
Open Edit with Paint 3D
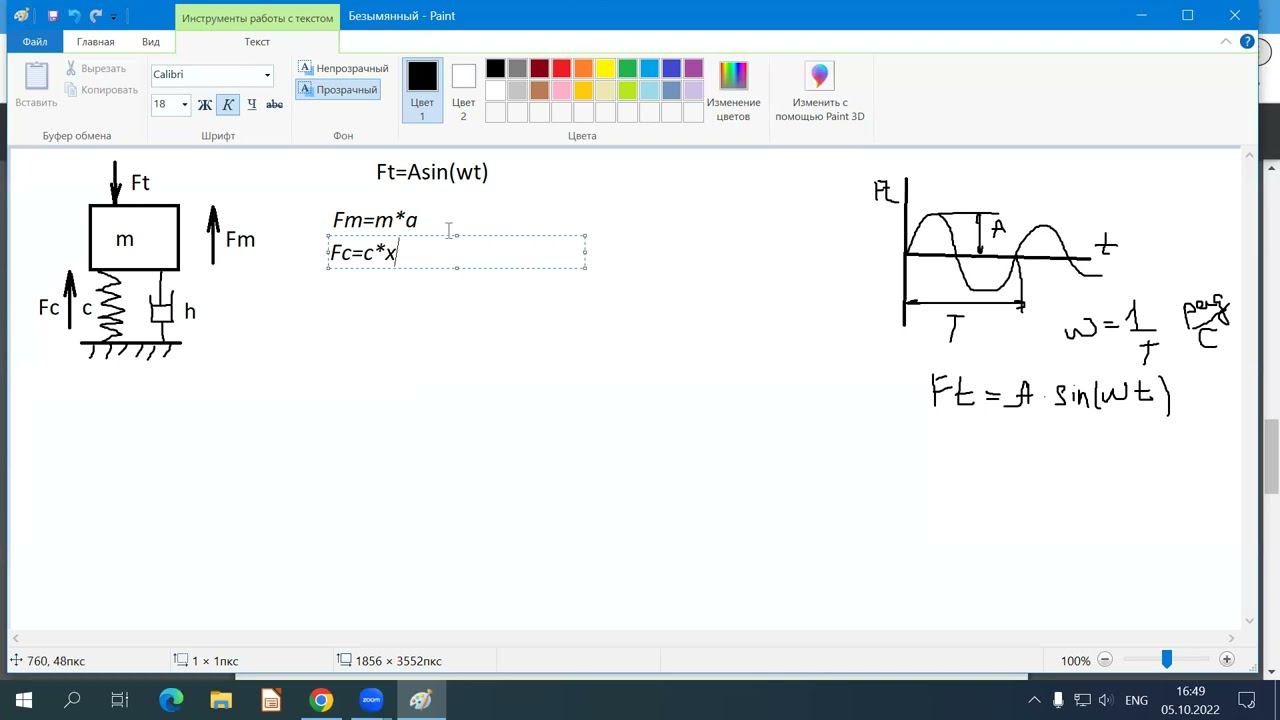click(820, 90)
